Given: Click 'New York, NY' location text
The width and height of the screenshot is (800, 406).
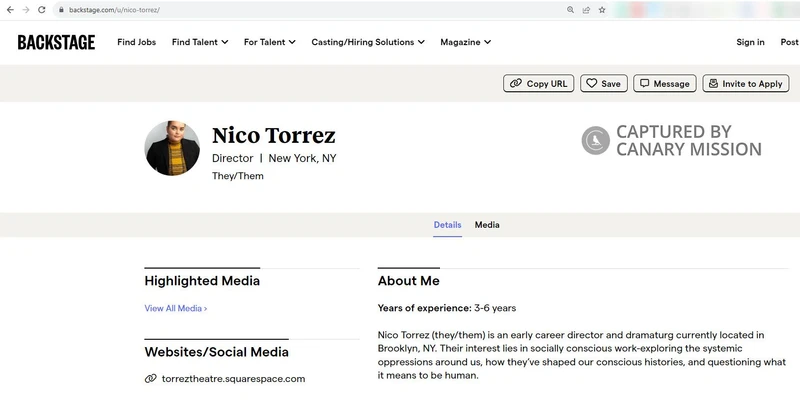Looking at the screenshot, I should click(x=302, y=158).
